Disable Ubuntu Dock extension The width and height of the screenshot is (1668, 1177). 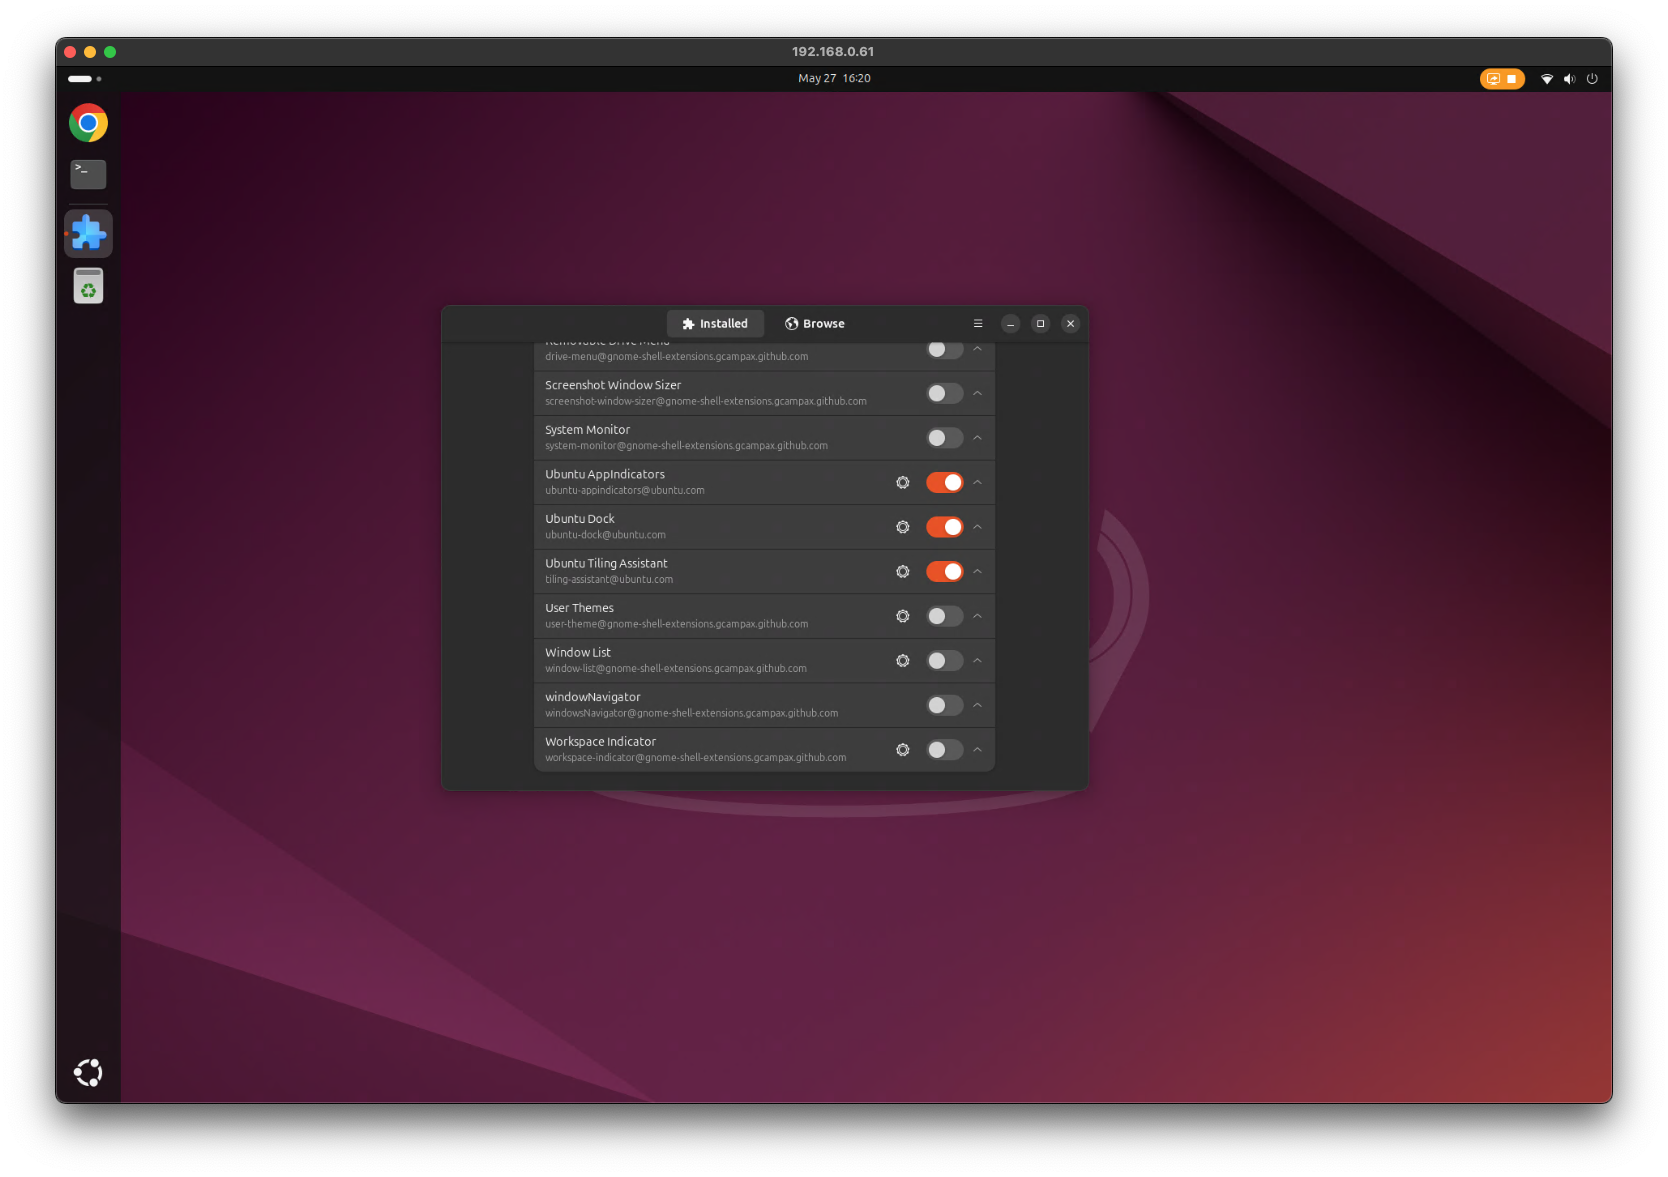[x=944, y=527]
